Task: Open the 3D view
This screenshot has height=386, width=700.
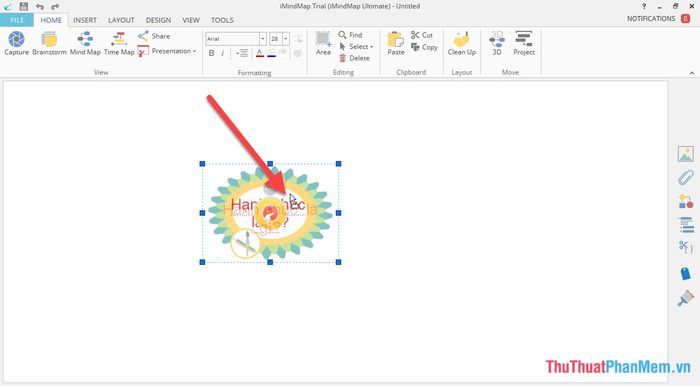Action: (x=497, y=44)
